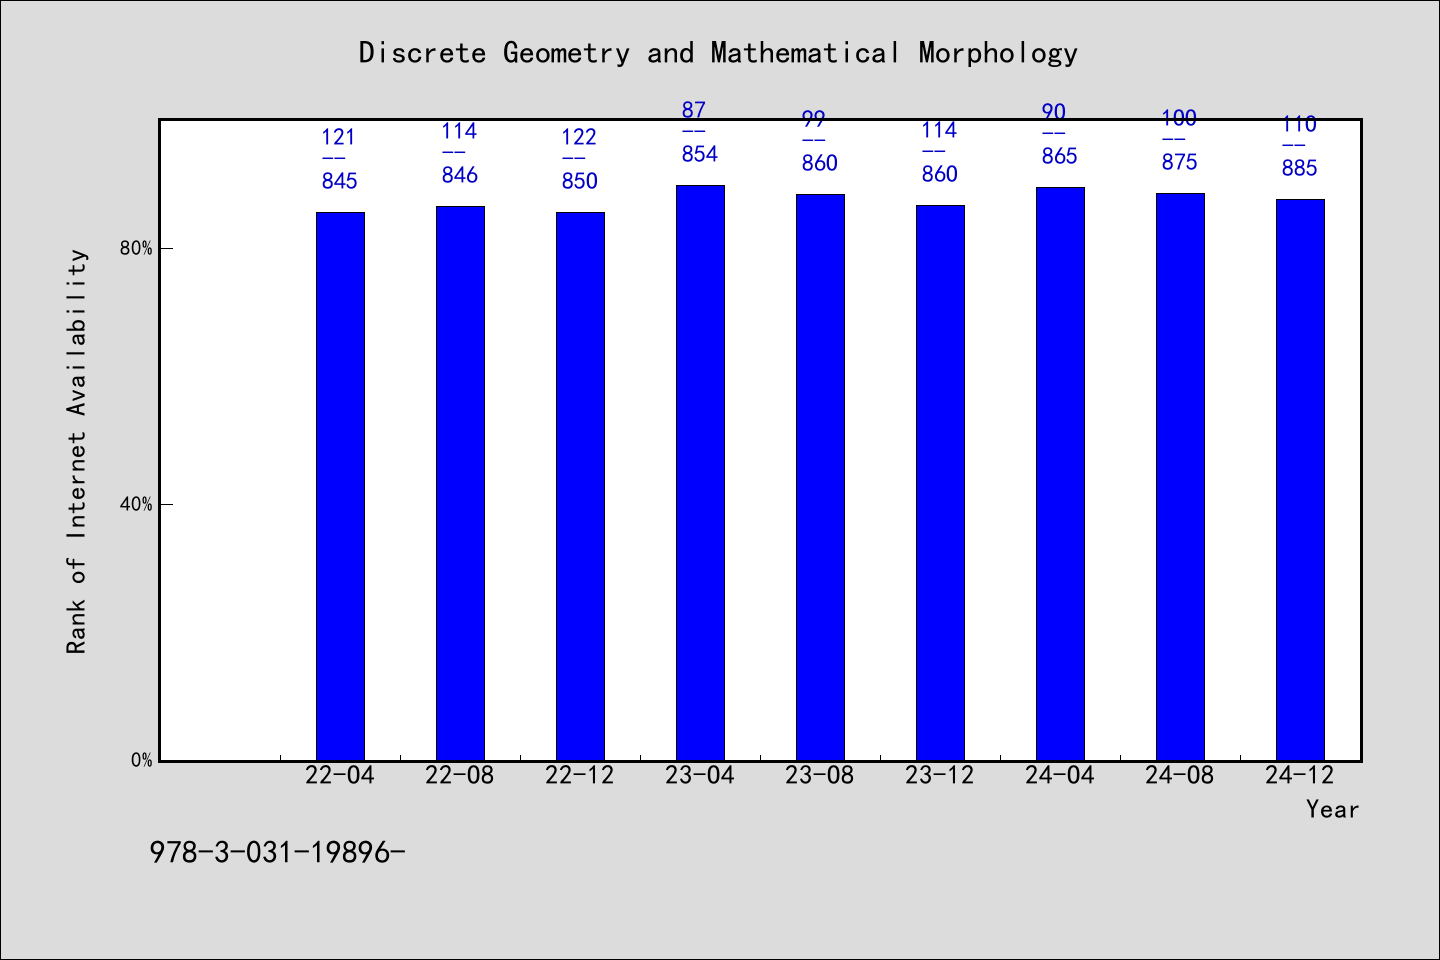Click the value 885 above the 24-12 bar
This screenshot has width=1440, height=960.
point(1300,168)
